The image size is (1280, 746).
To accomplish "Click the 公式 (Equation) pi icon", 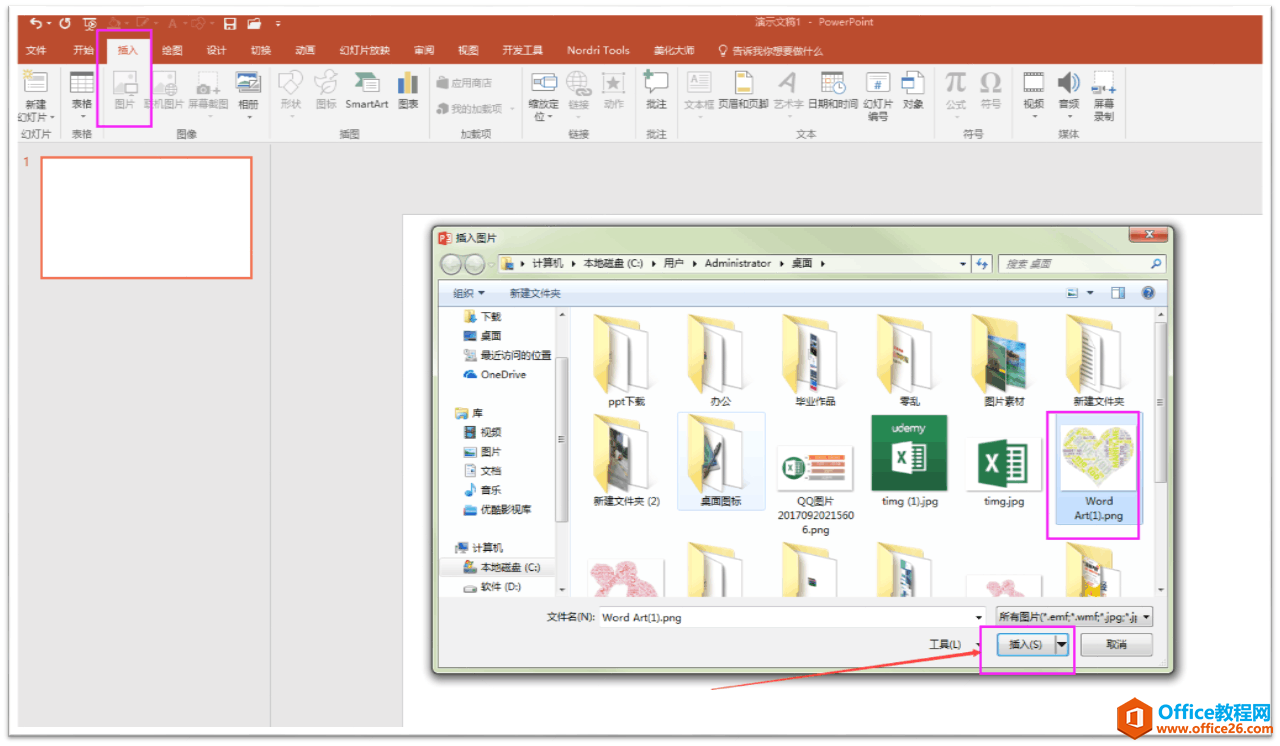I will [956, 88].
